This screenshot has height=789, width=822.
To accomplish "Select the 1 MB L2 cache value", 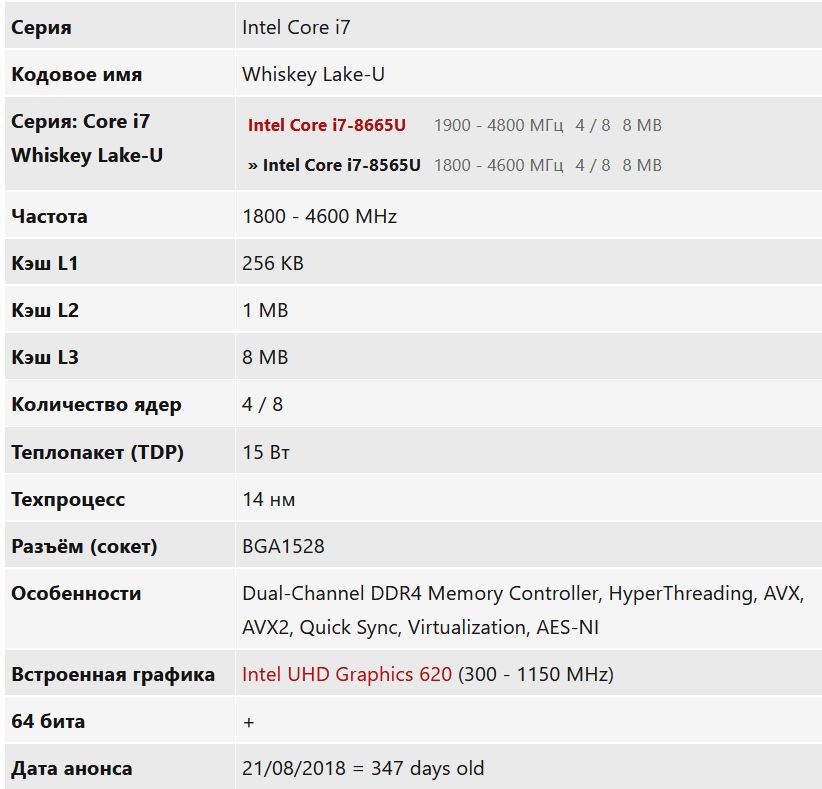I will [265, 310].
